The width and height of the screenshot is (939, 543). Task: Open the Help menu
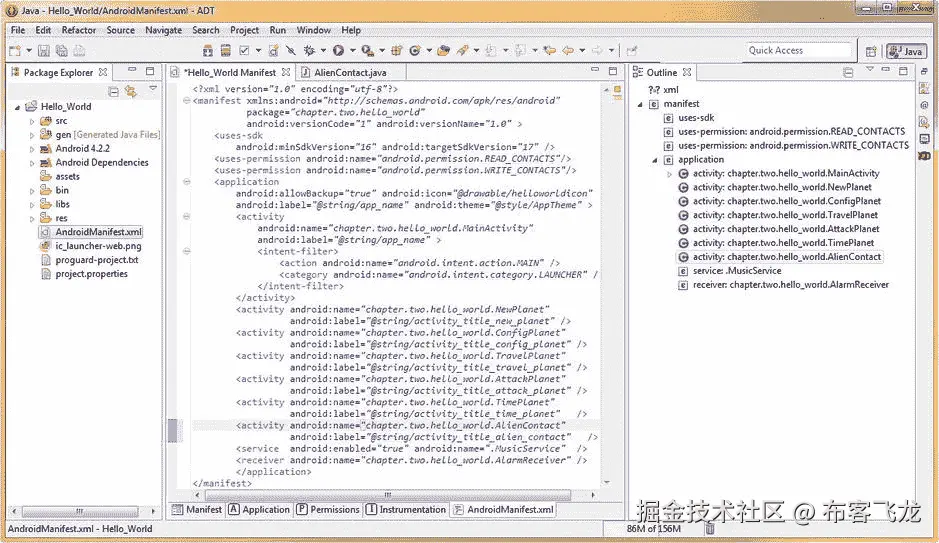coord(351,30)
